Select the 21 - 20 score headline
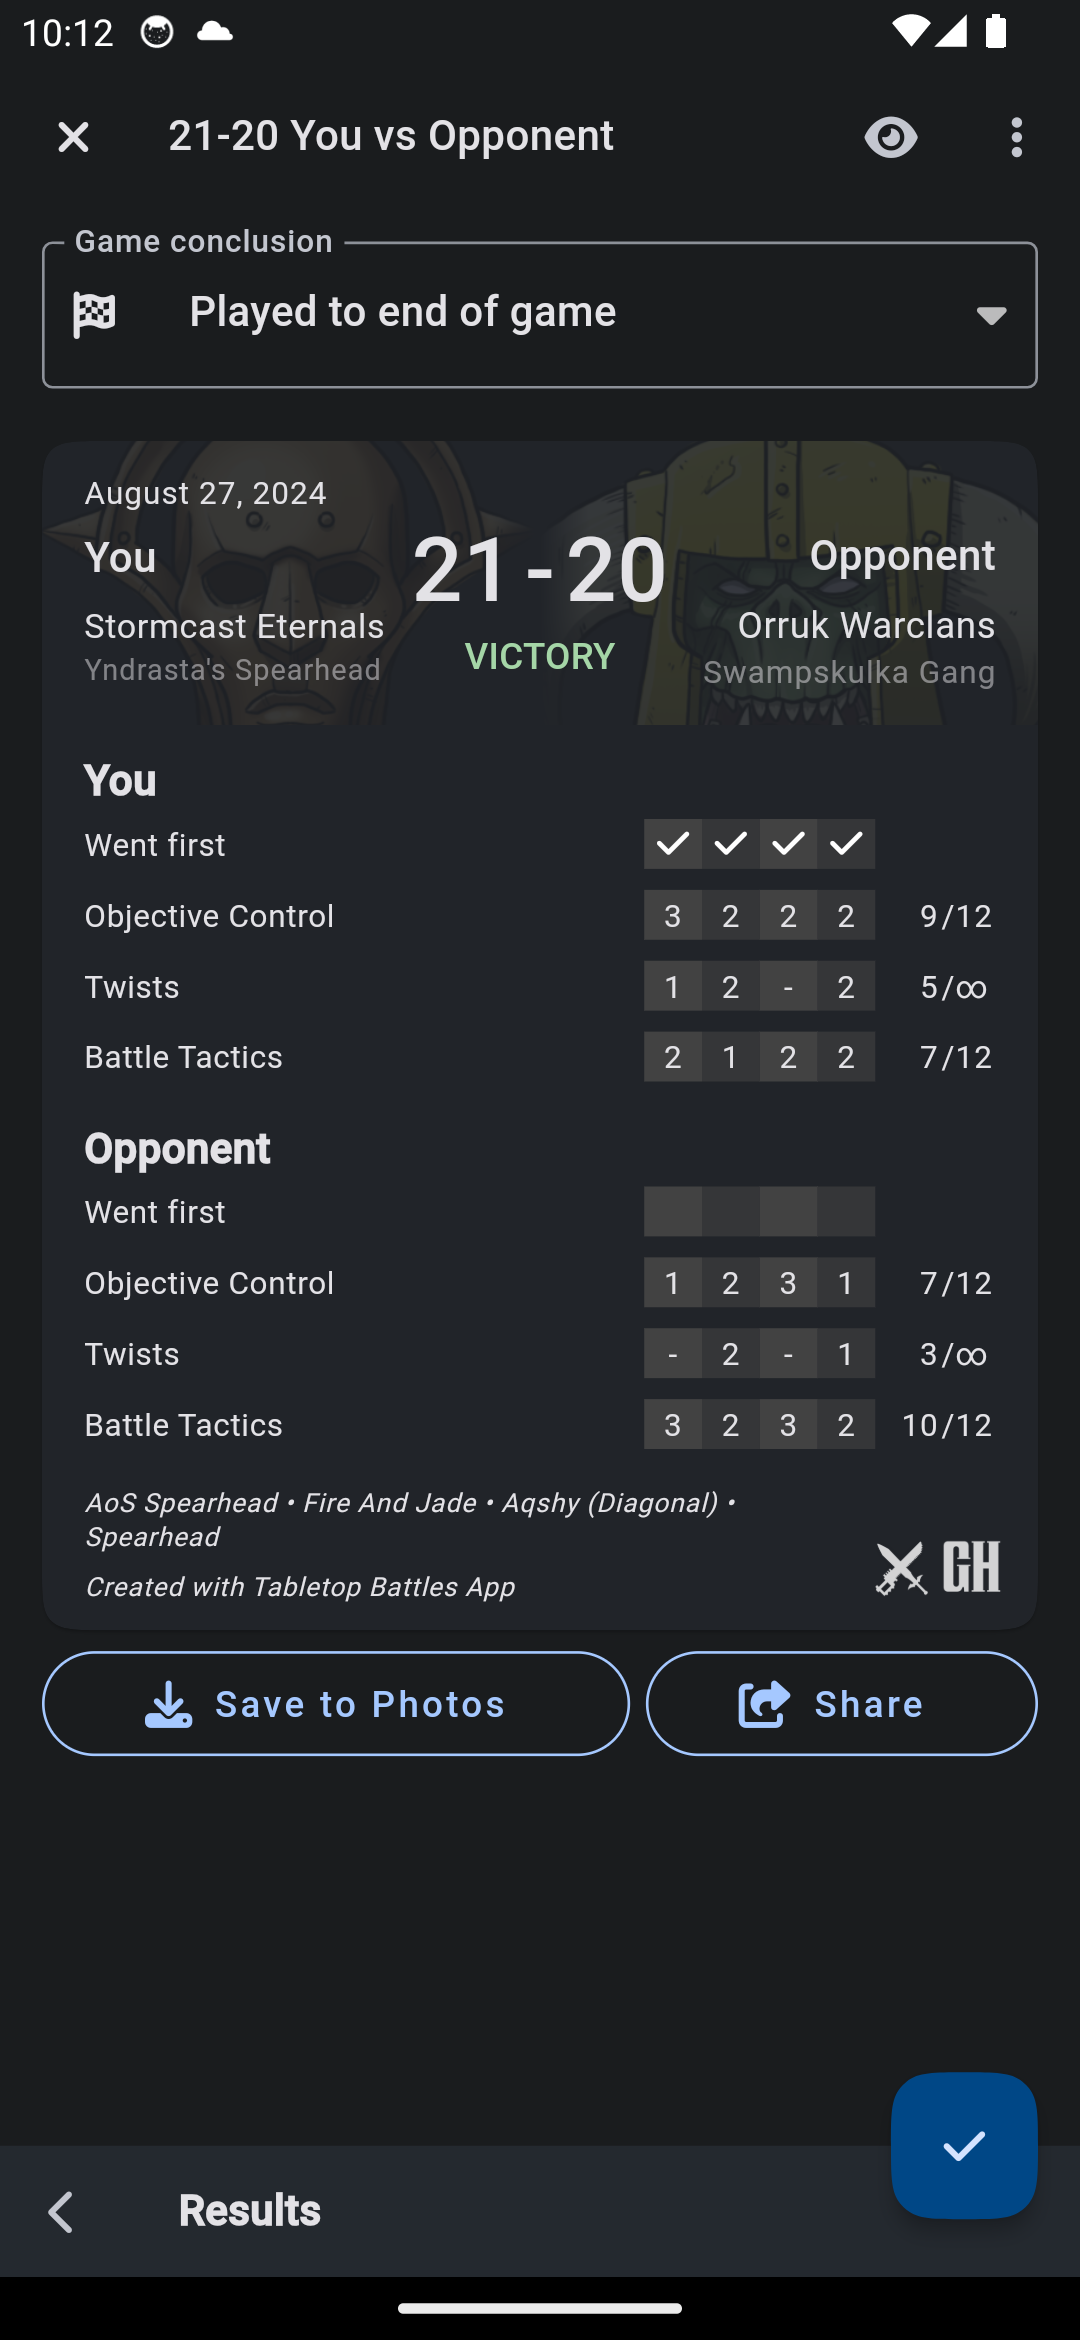This screenshot has width=1080, height=2340. [x=539, y=570]
